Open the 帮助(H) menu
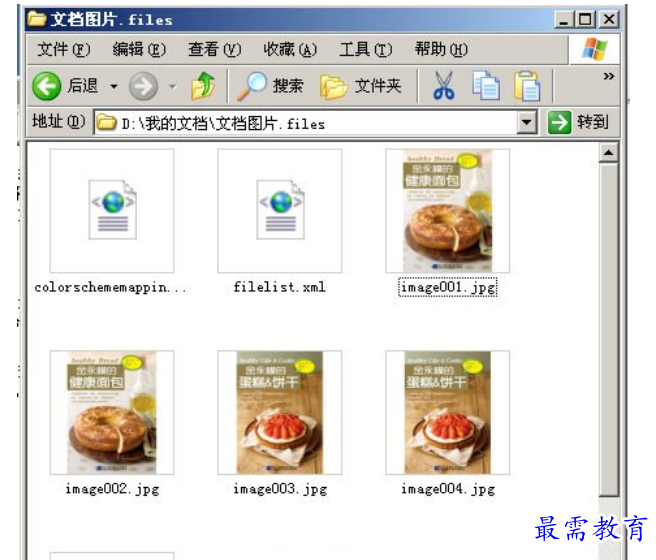 pyautogui.click(x=441, y=49)
